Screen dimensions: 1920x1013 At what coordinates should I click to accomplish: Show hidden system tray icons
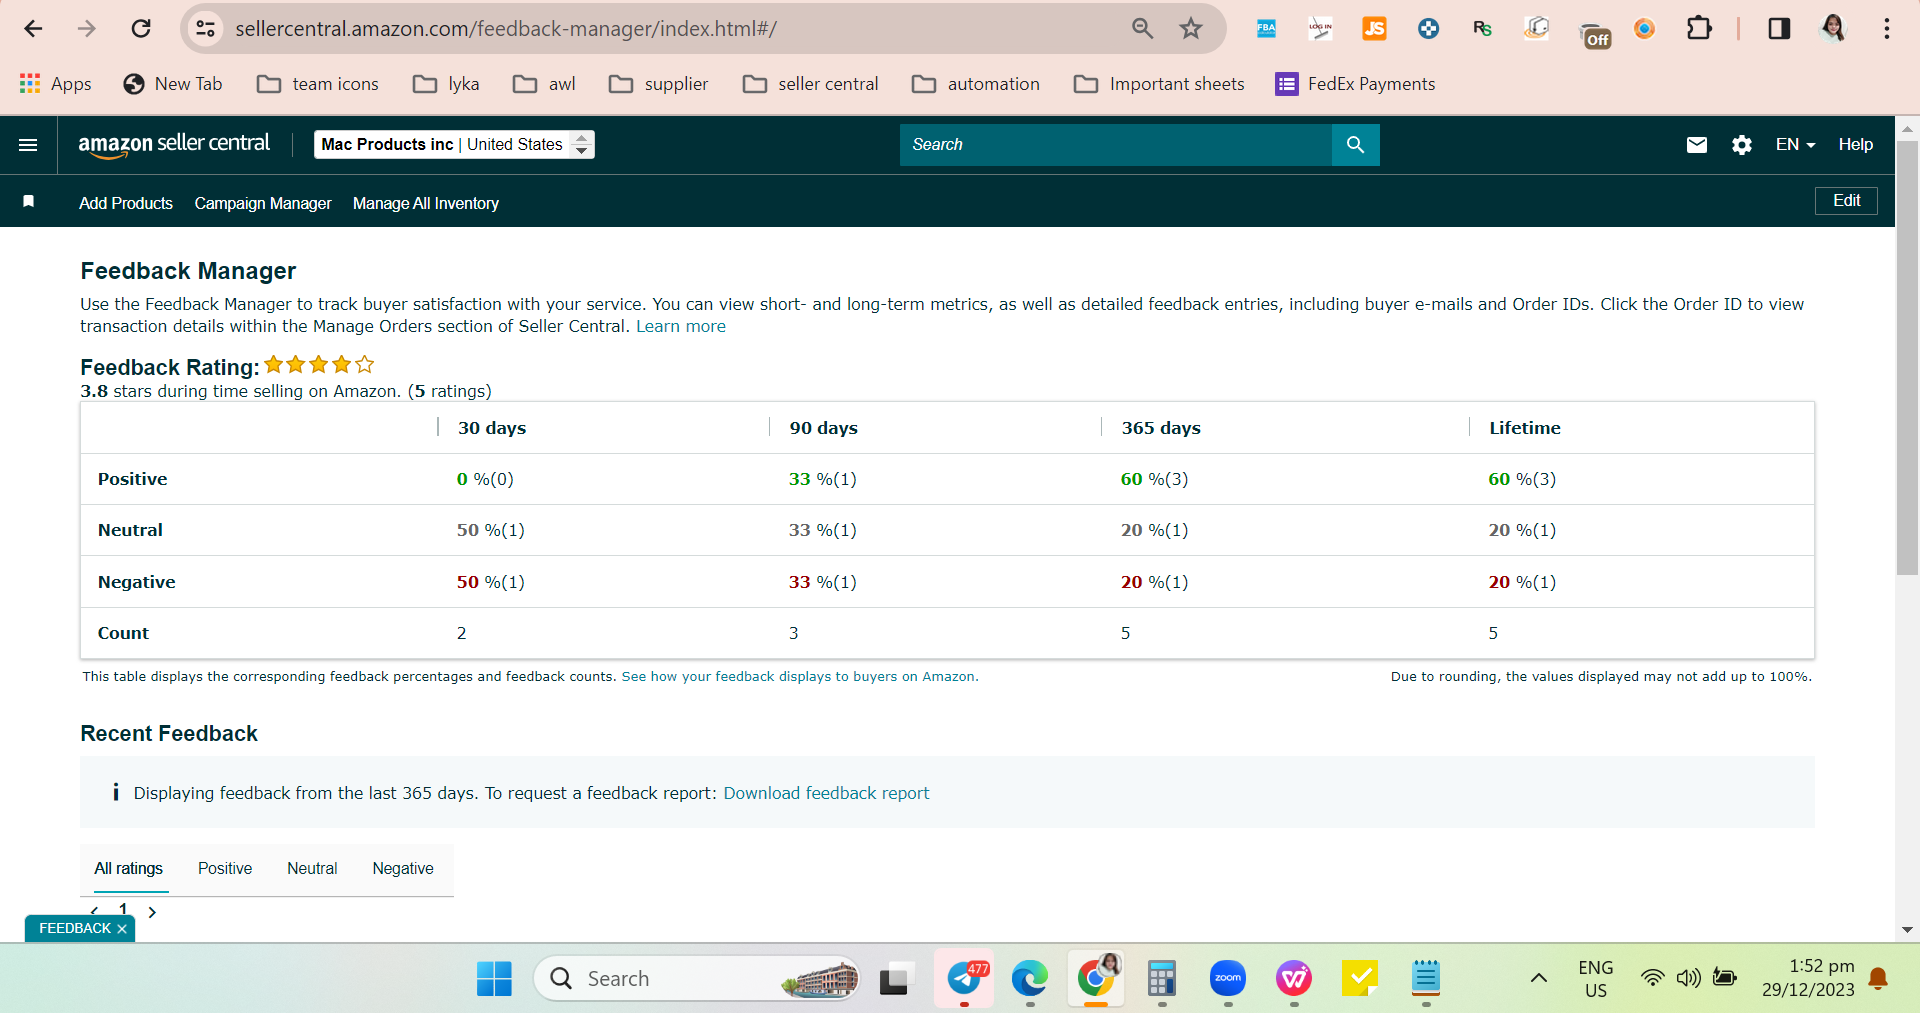click(1539, 979)
